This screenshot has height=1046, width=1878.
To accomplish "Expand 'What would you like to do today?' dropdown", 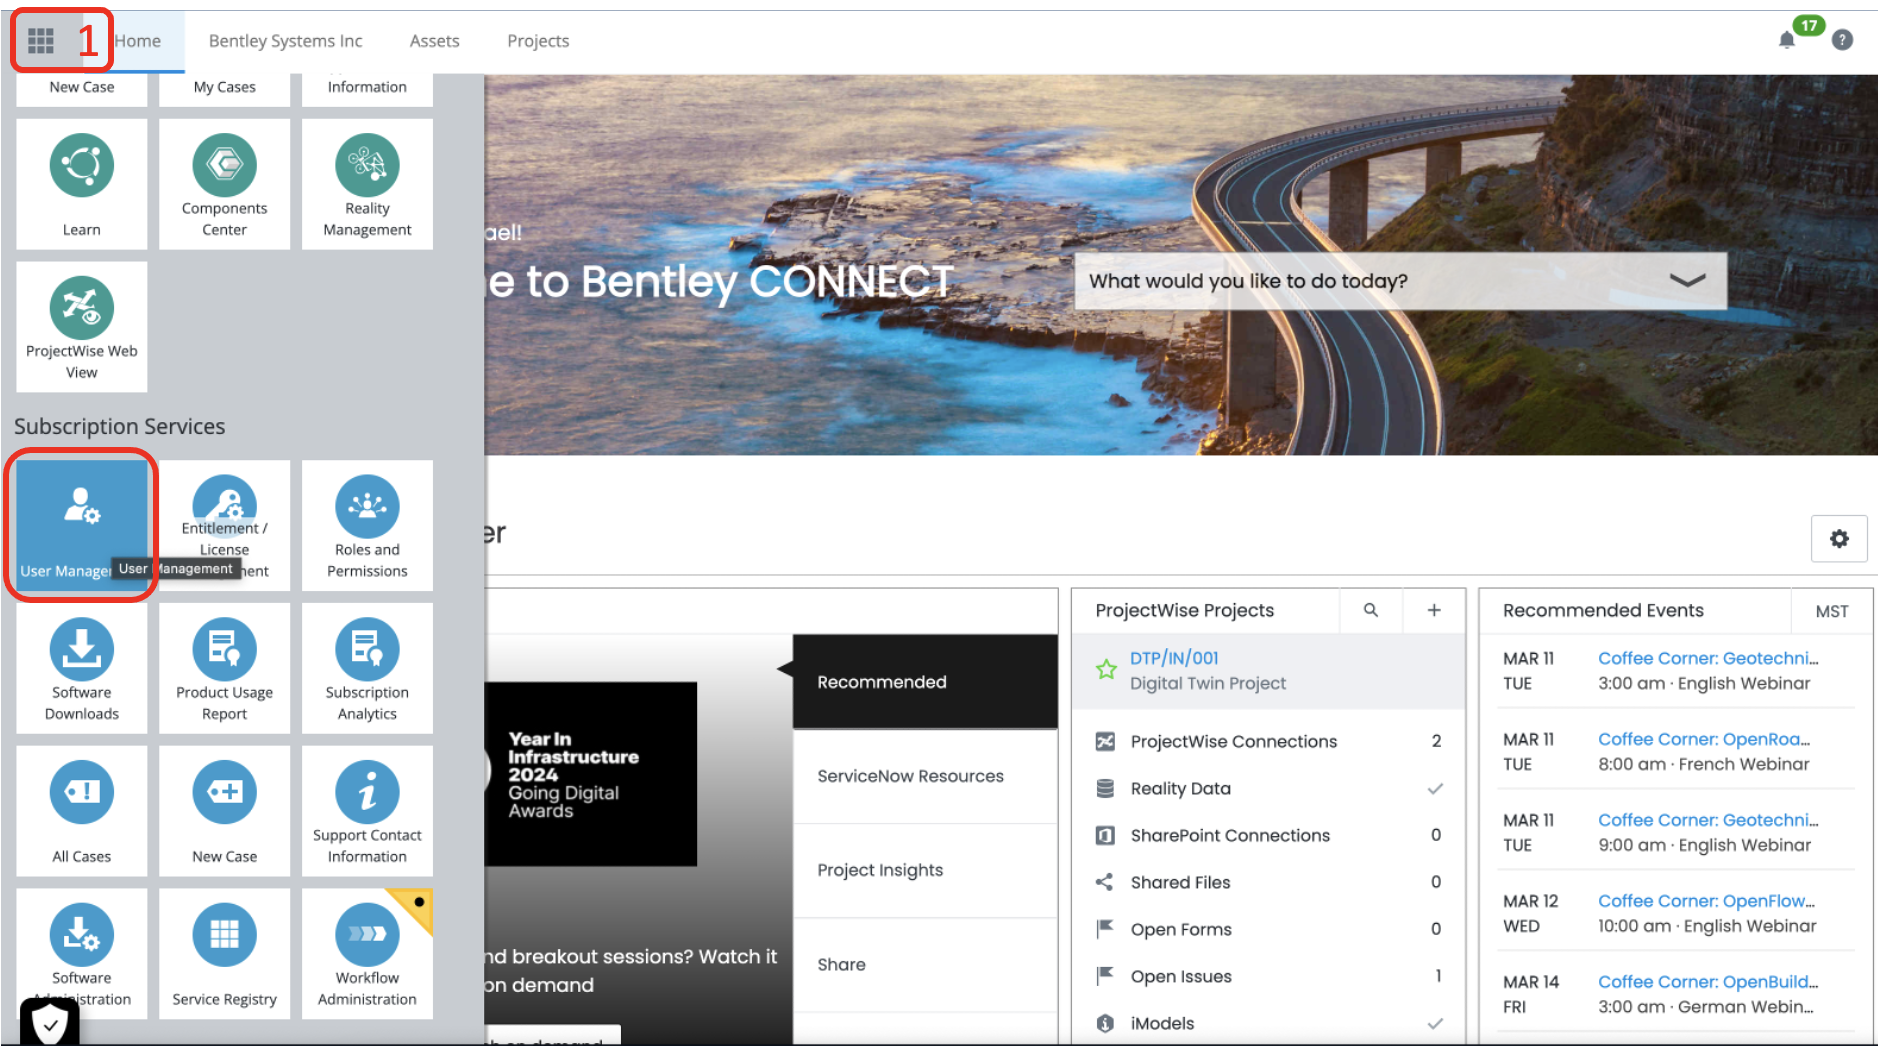I will coord(1687,281).
